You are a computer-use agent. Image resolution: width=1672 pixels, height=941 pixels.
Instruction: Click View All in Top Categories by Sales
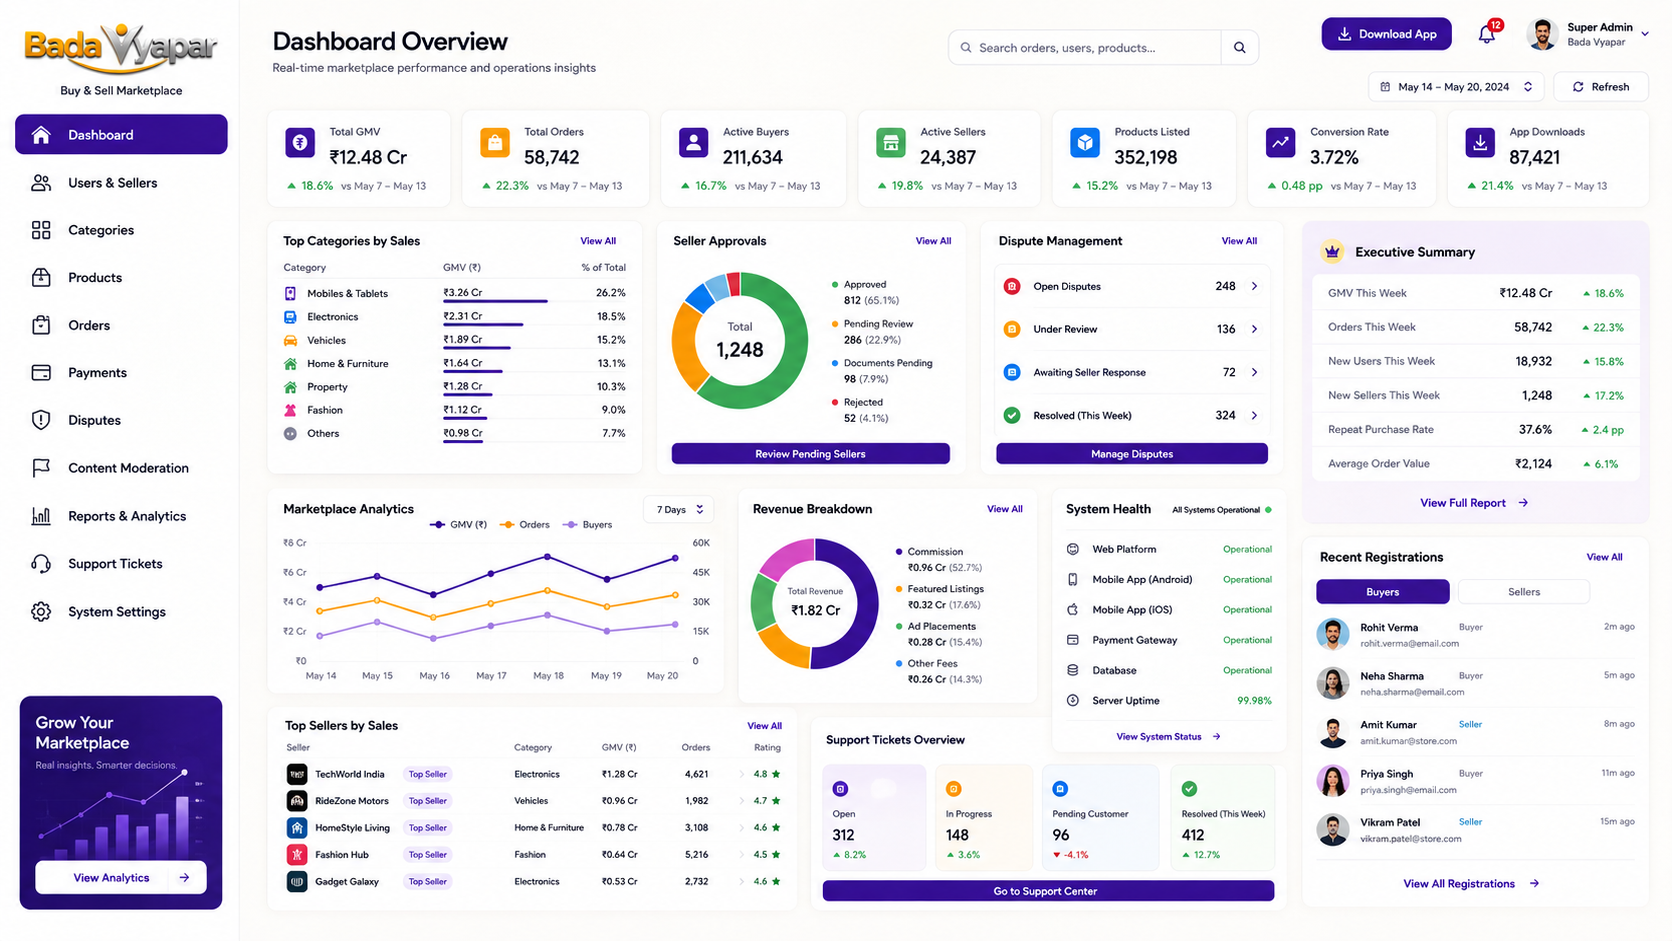598,241
